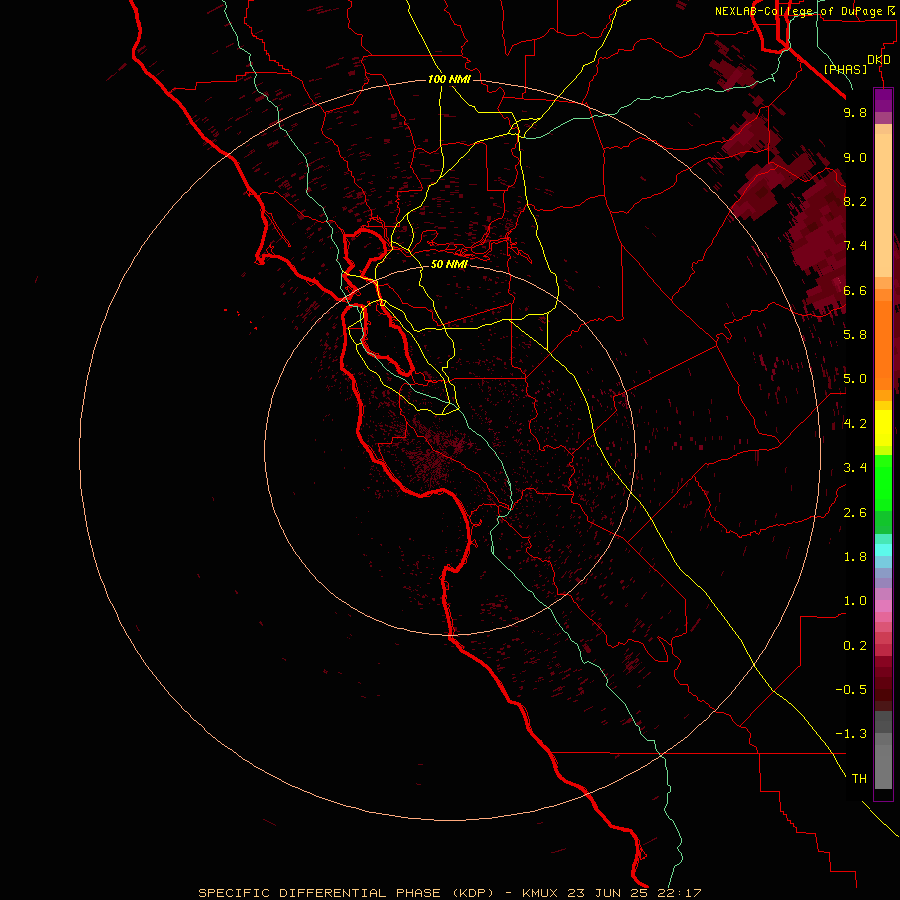This screenshot has height=900, width=900.
Task: Click the 1.0 value on the color scale
Action: (x=855, y=601)
